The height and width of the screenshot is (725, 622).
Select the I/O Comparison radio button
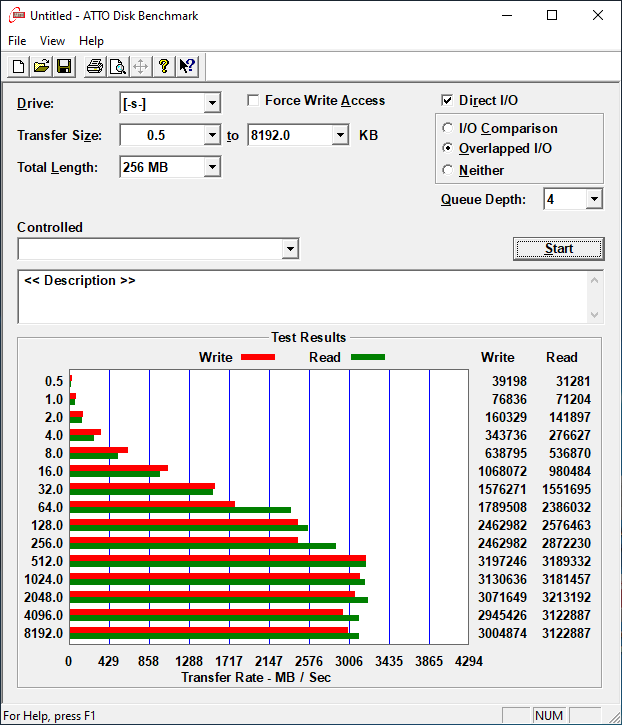(x=448, y=128)
